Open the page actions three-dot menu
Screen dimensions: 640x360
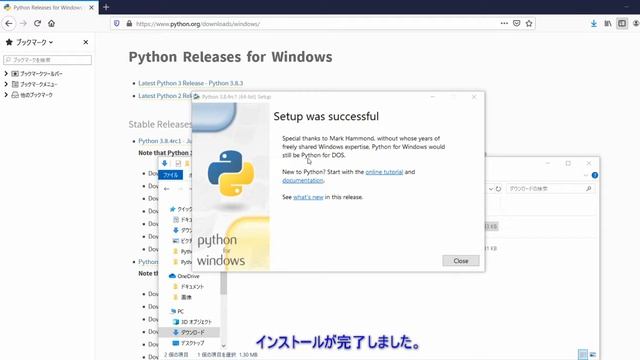pos(504,23)
